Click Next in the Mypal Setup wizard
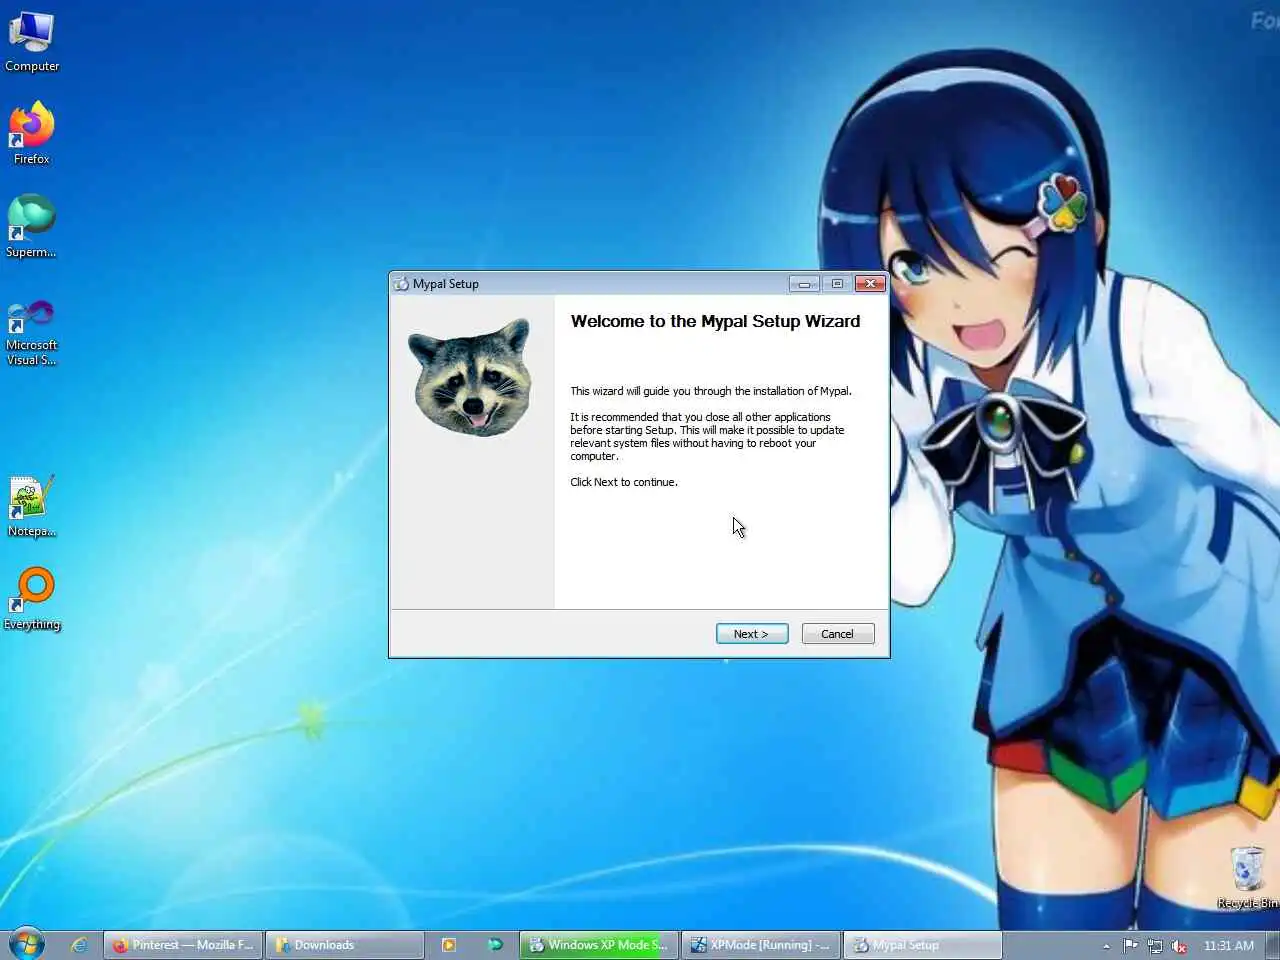The width and height of the screenshot is (1280, 960). 752,634
